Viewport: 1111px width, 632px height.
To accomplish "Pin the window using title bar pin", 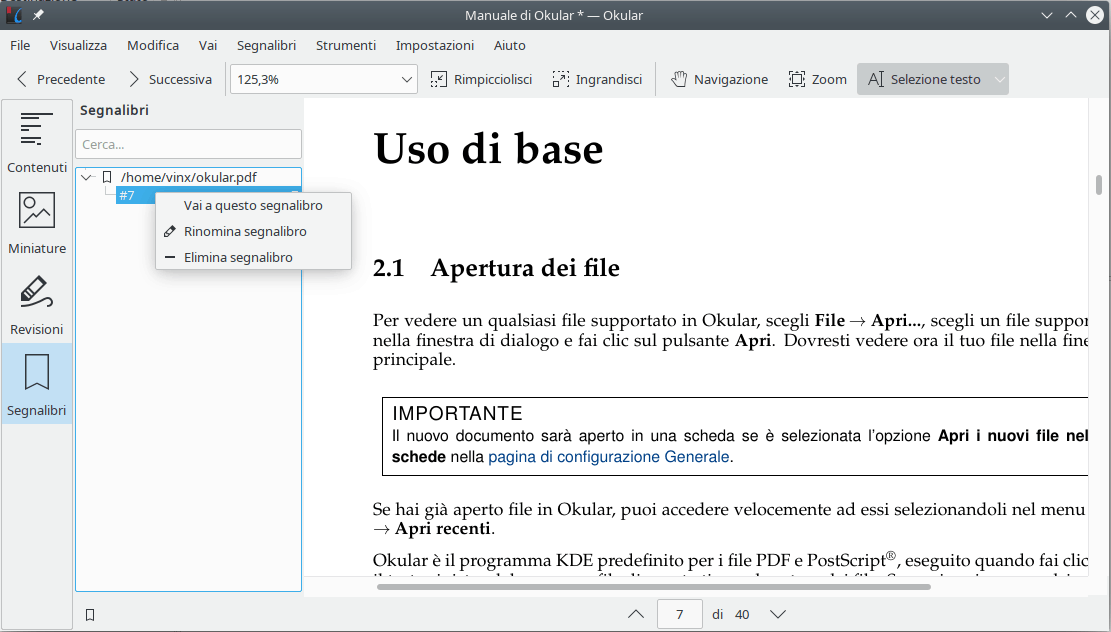I will pyautogui.click(x=38, y=15).
